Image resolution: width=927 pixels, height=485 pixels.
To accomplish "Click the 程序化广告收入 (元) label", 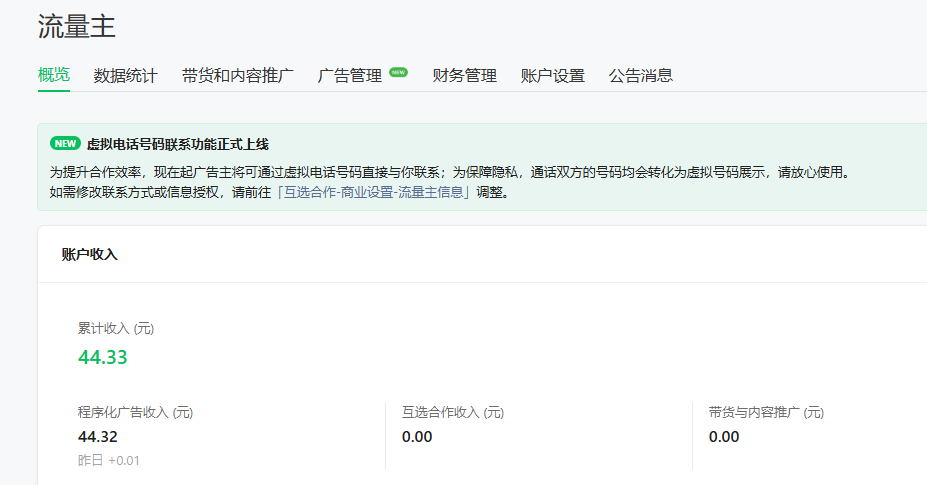I will (135, 412).
